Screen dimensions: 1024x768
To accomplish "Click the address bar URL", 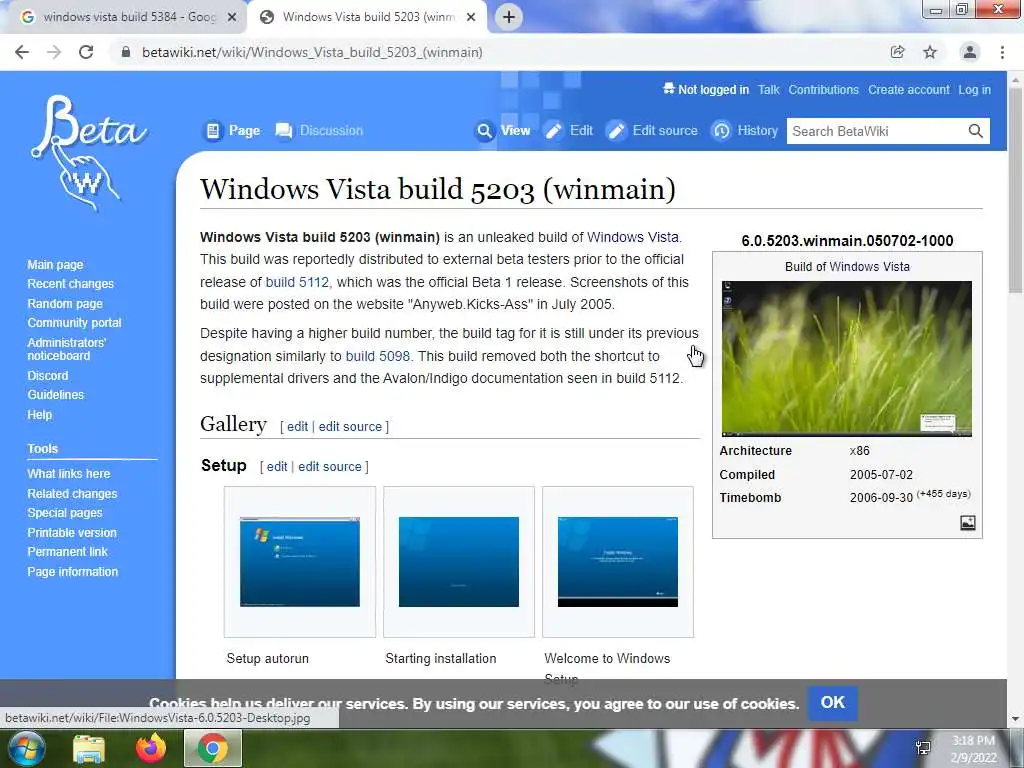I will [312, 52].
